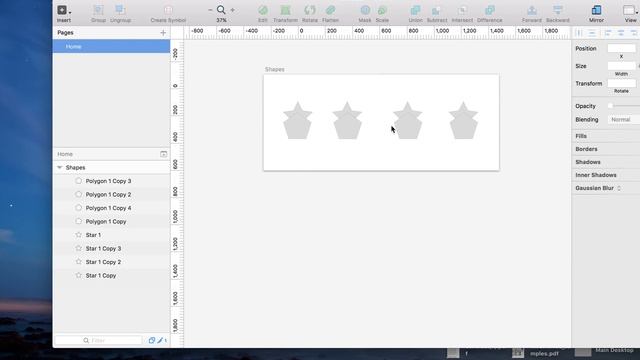The width and height of the screenshot is (640, 360).
Task: Select the Star 1 Copy 2 layer
Action: [x=111, y=262]
